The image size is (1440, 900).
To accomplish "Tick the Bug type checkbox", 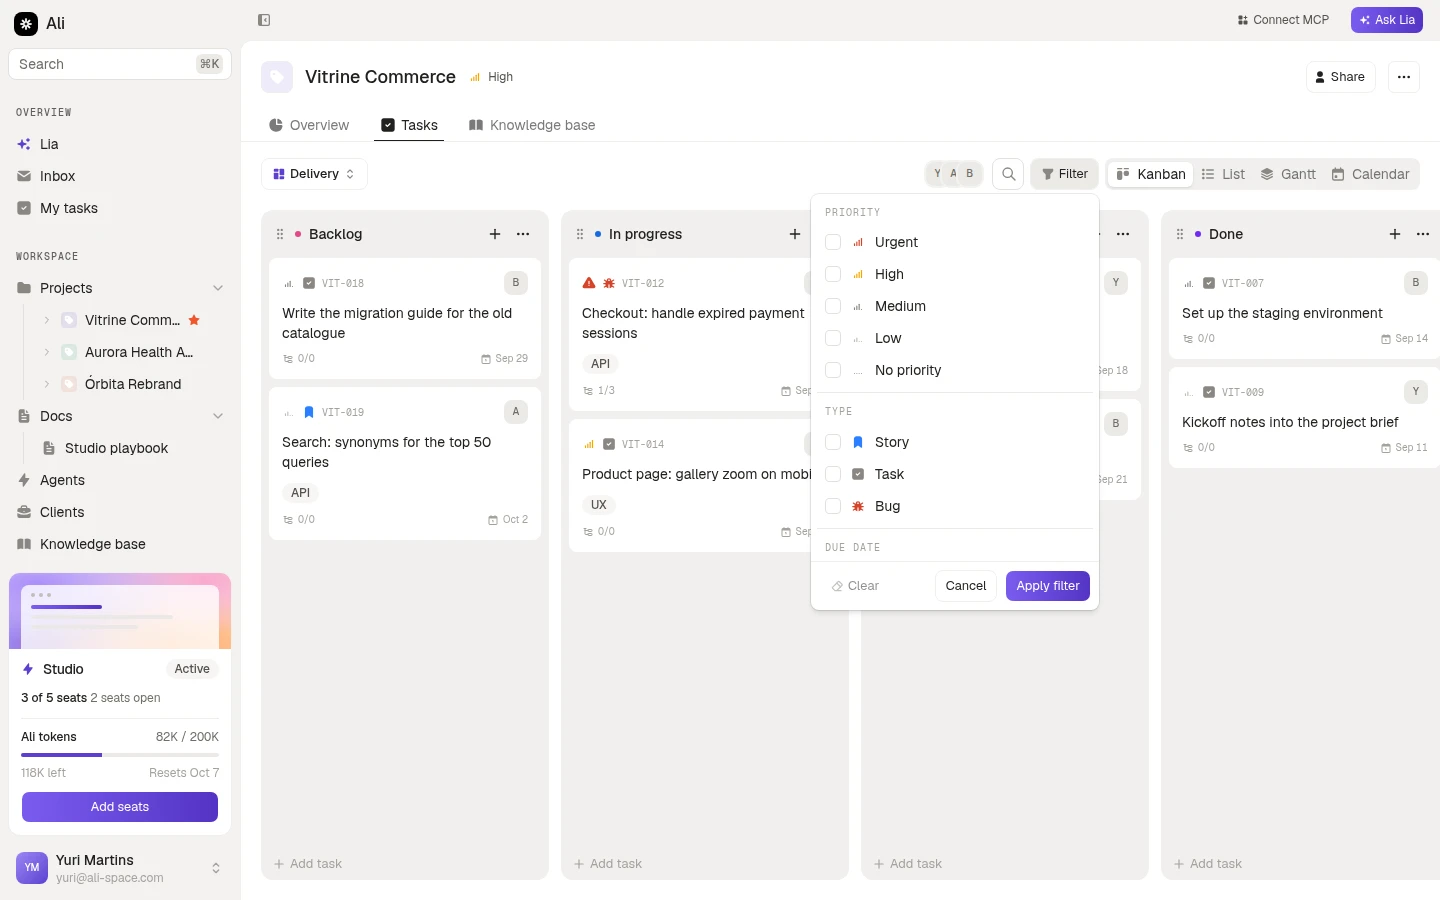I will tap(833, 506).
